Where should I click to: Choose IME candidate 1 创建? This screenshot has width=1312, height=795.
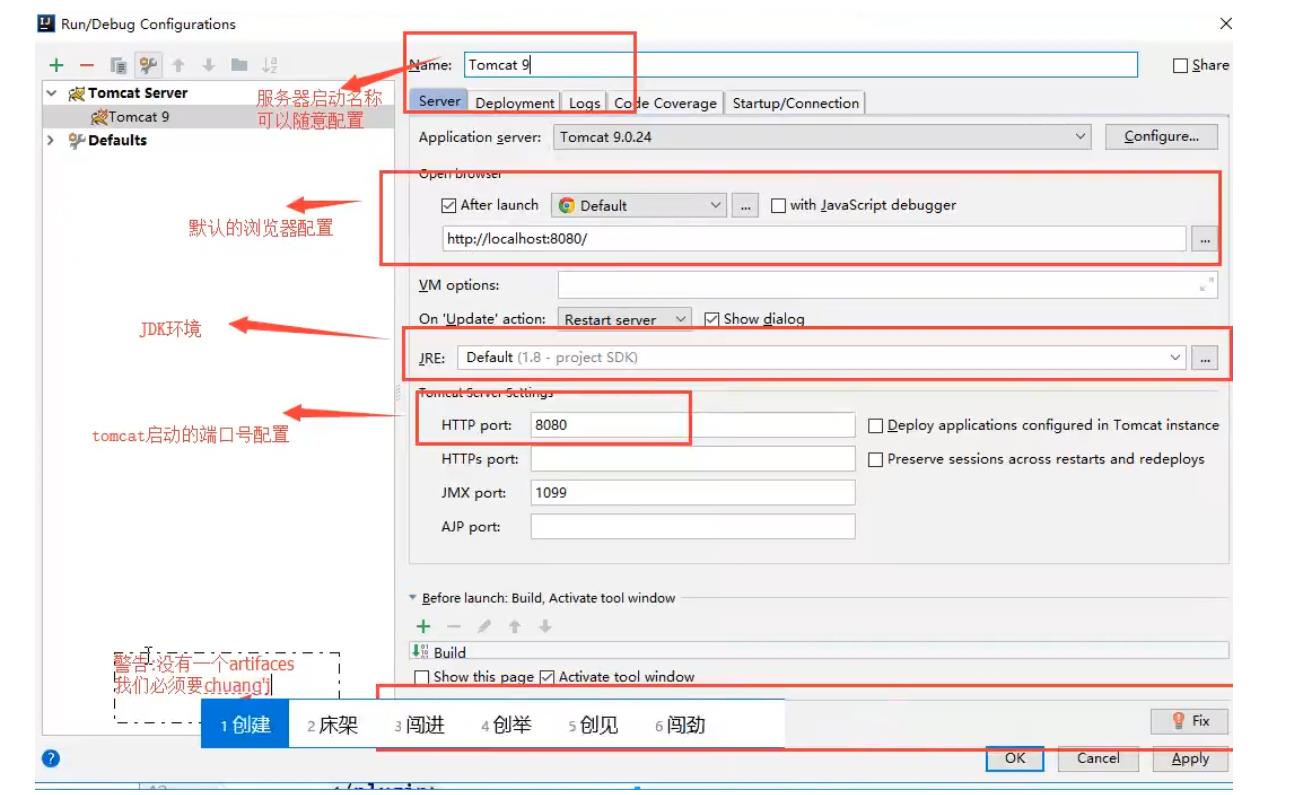245,725
